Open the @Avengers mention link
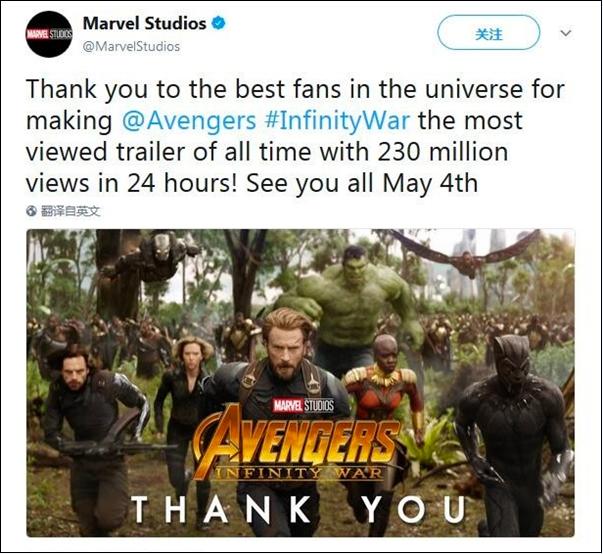This screenshot has width=603, height=554. click(189, 121)
